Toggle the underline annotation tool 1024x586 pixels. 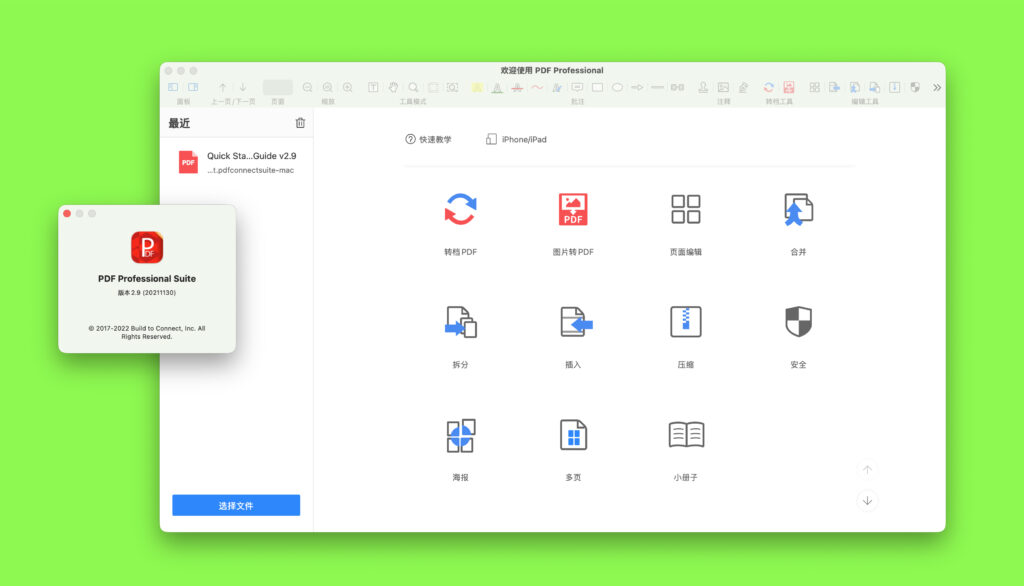click(x=497, y=88)
